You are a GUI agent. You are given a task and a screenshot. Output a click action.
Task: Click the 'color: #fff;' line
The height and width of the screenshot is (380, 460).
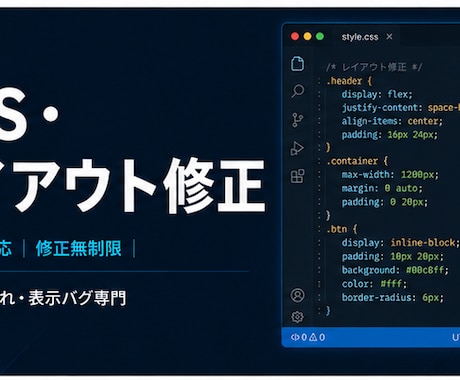[374, 284]
